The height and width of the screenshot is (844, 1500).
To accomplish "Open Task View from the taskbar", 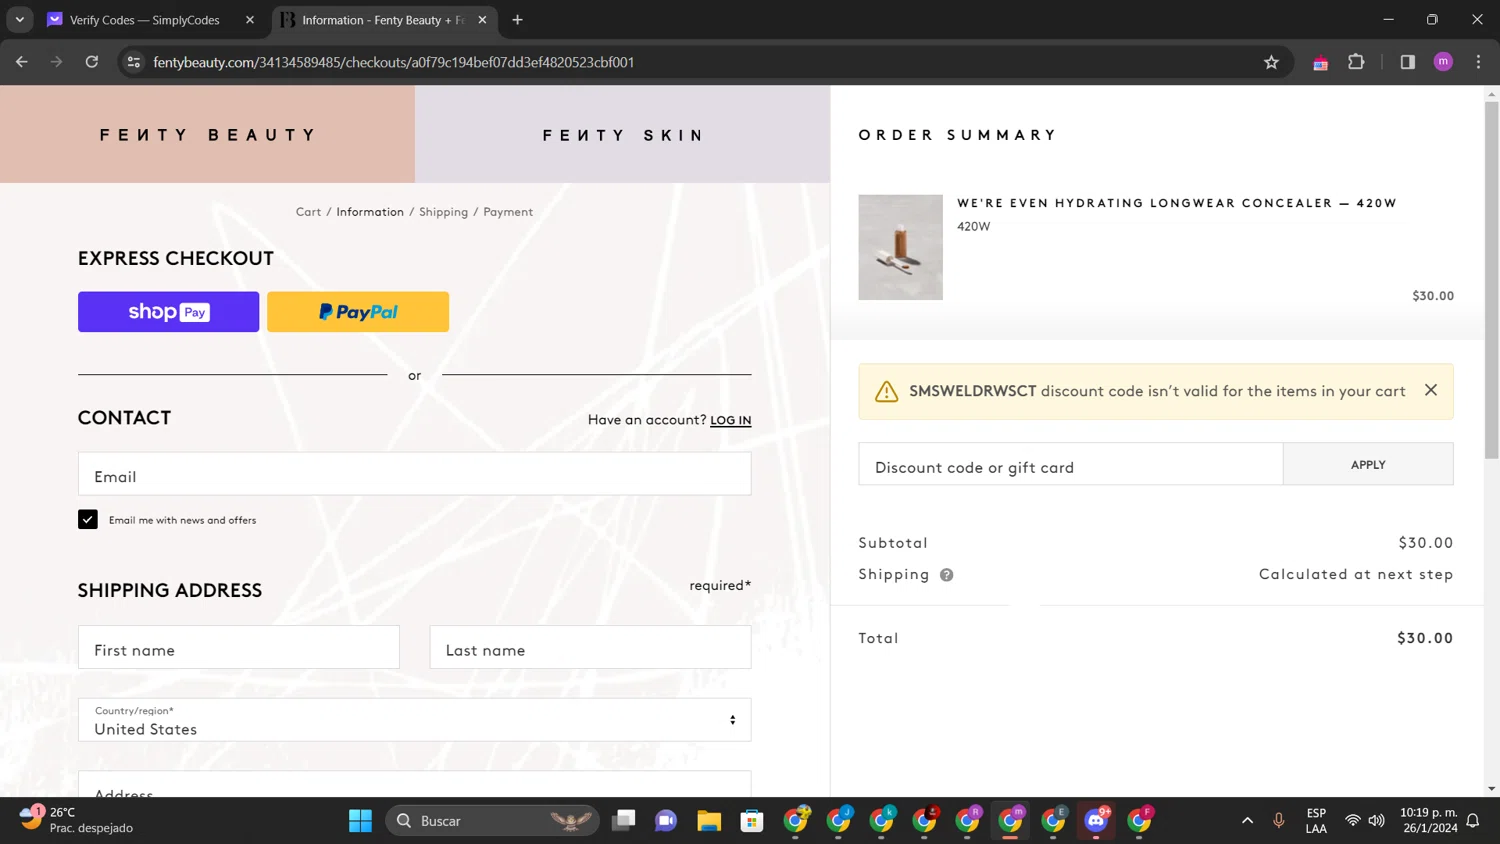I will (x=624, y=821).
